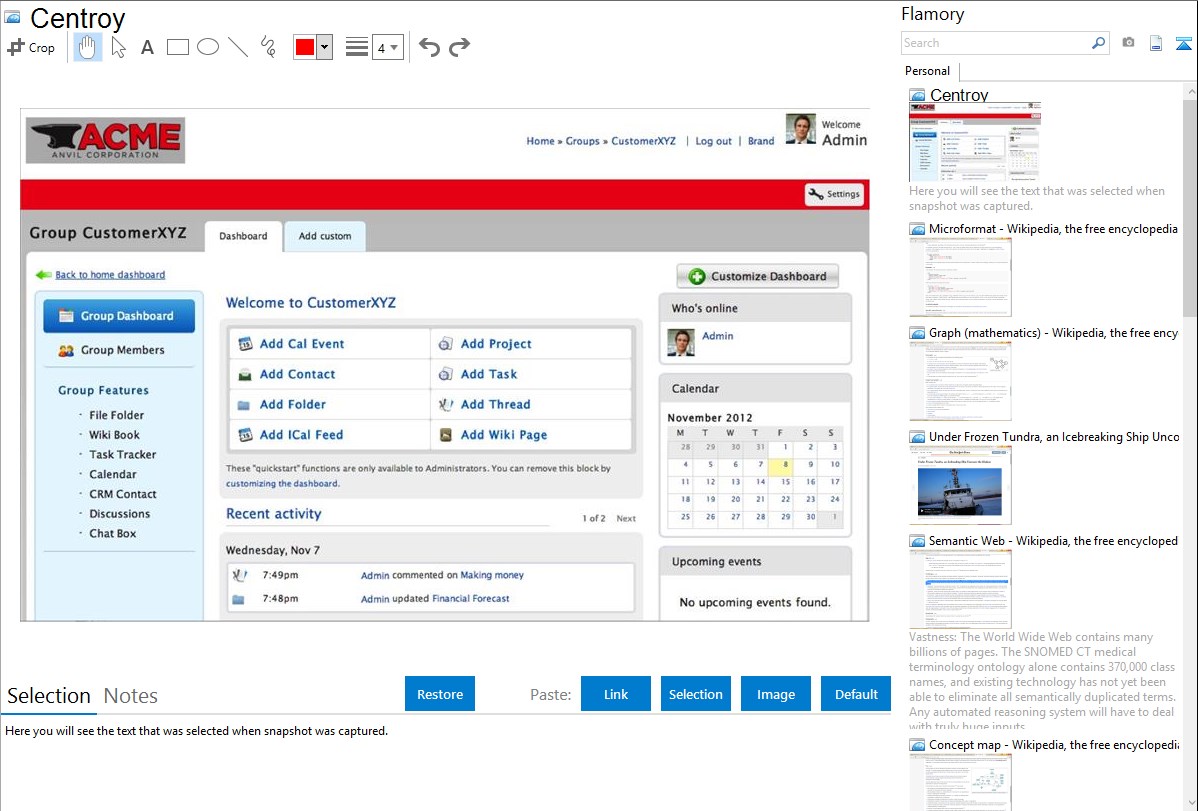The width and height of the screenshot is (1198, 811).
Task: Click in the Flamory search field
Action: pos(995,43)
